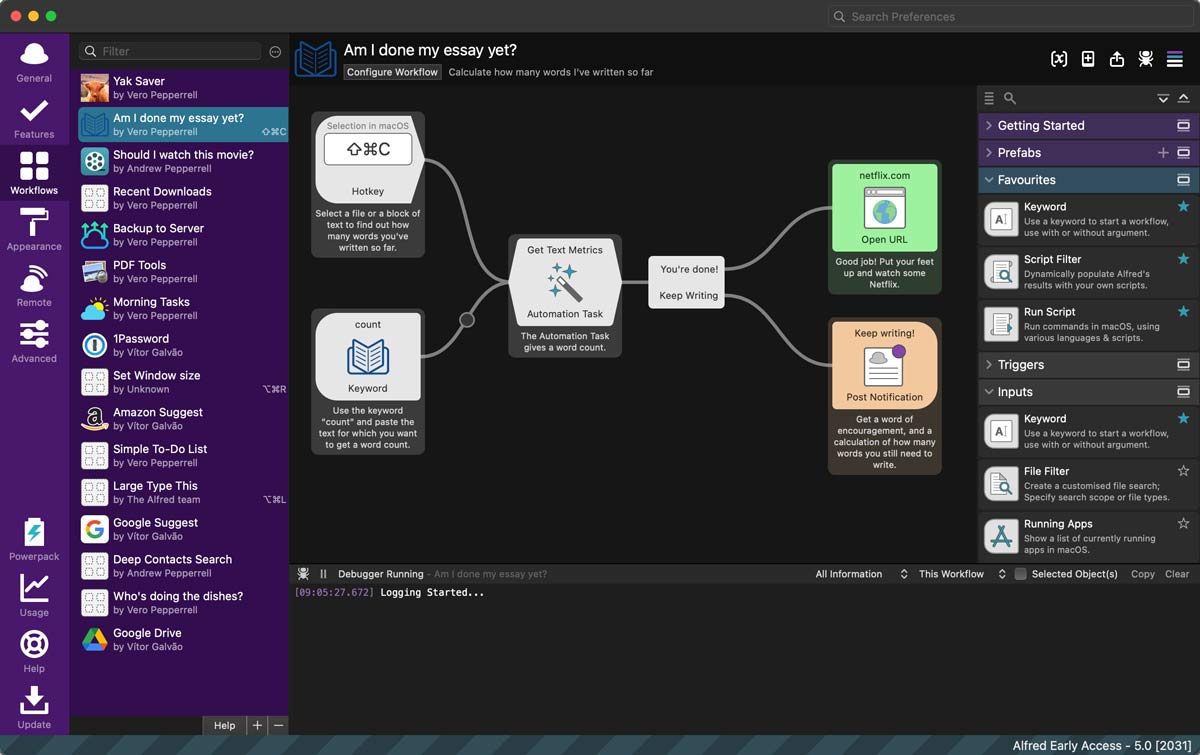Open the Workflow Environment Variables icon
Viewport: 1200px width, 755px height.
(x=1059, y=59)
